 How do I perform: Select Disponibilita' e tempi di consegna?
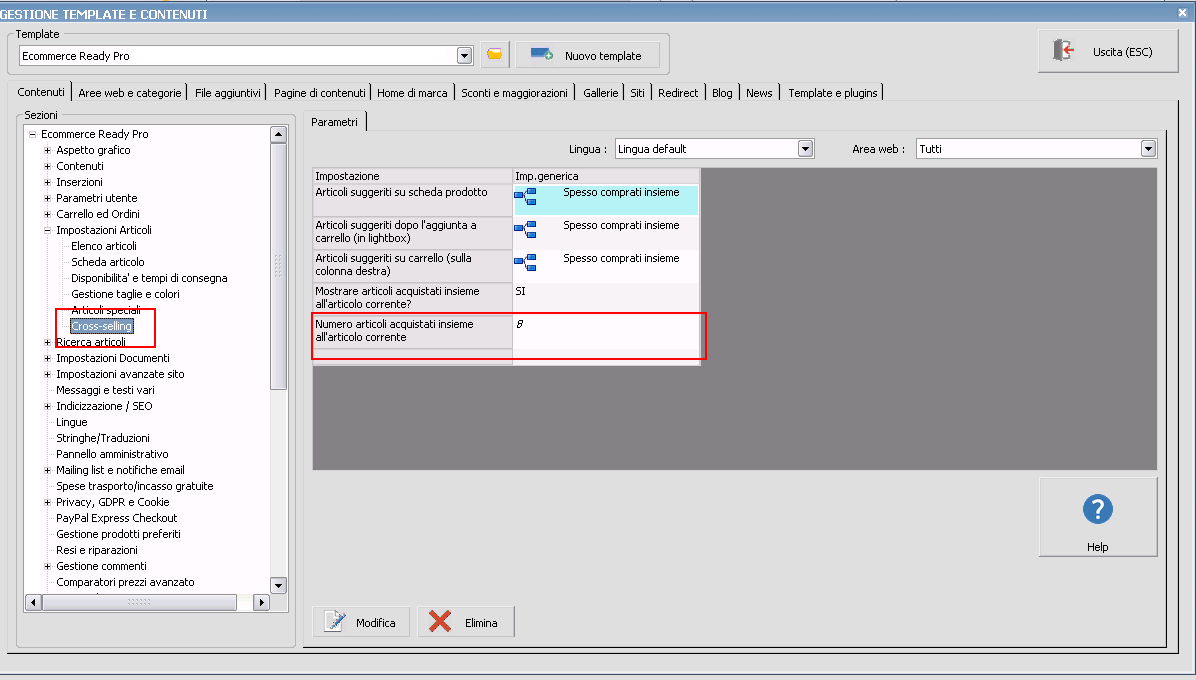pos(149,278)
